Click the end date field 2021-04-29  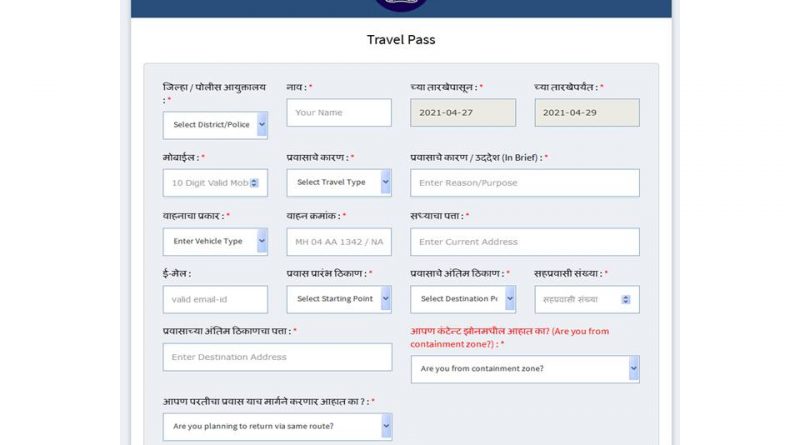(x=587, y=113)
